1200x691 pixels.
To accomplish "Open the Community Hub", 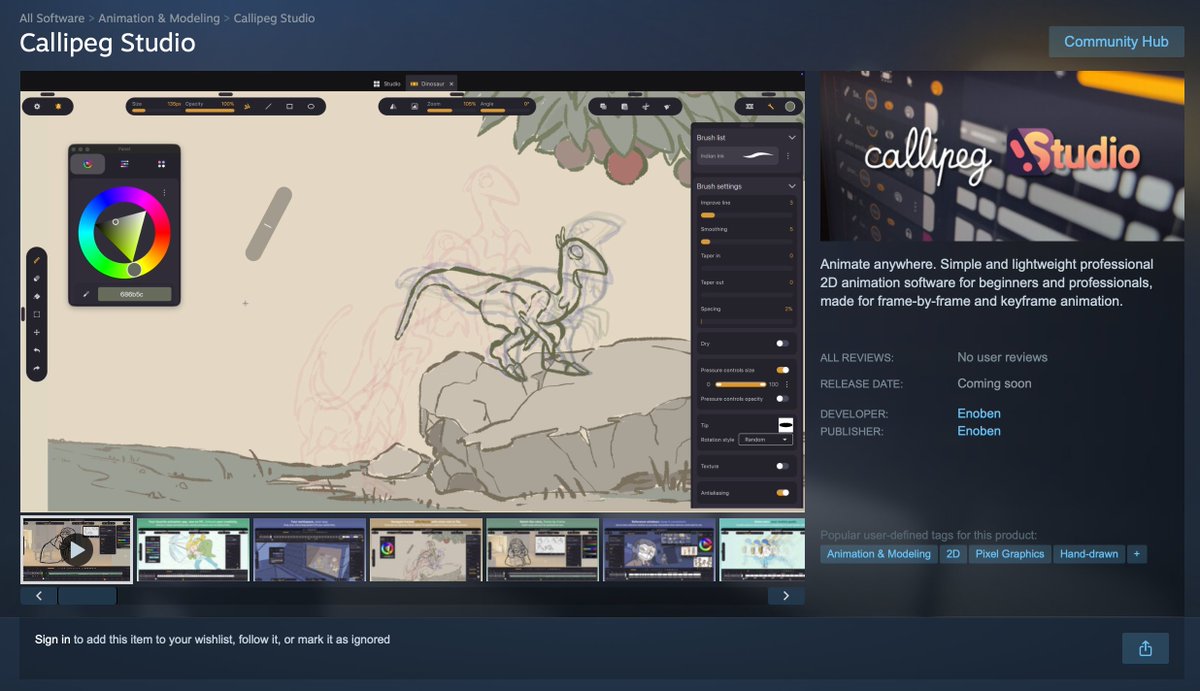I will coord(1116,42).
